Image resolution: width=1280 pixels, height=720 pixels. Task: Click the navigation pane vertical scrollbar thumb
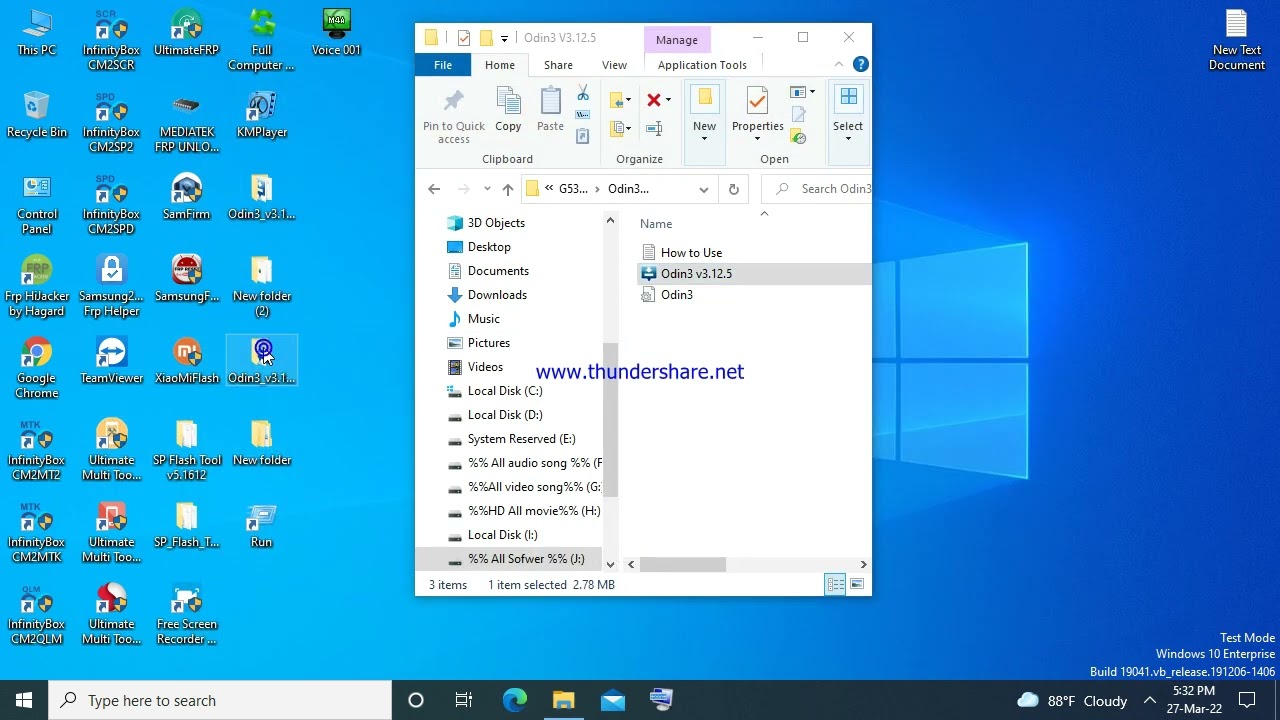[610, 419]
